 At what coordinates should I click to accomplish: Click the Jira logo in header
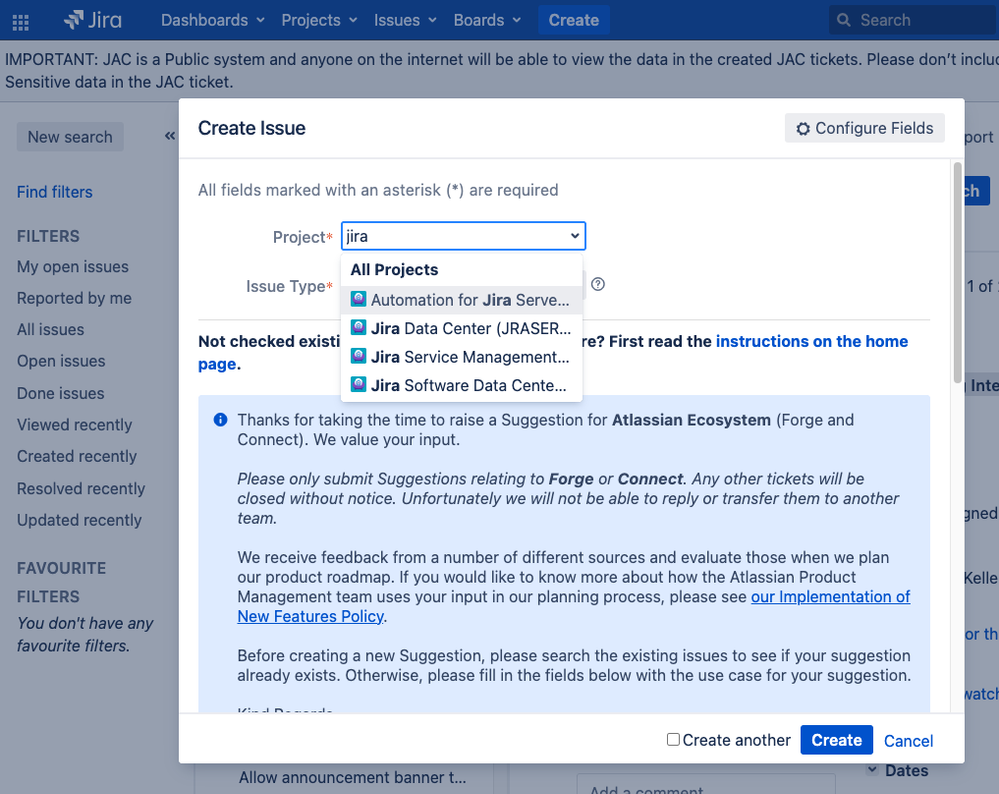point(93,20)
